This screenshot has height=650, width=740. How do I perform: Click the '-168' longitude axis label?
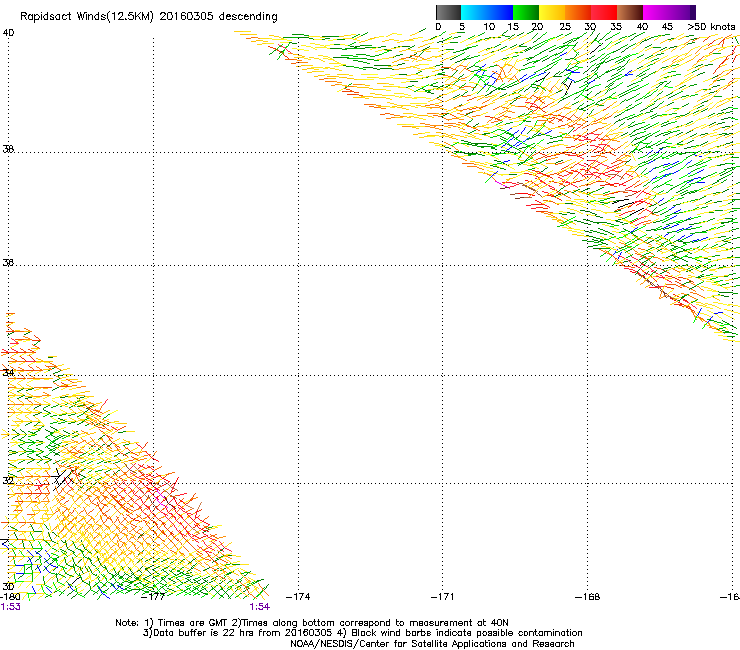588,597
